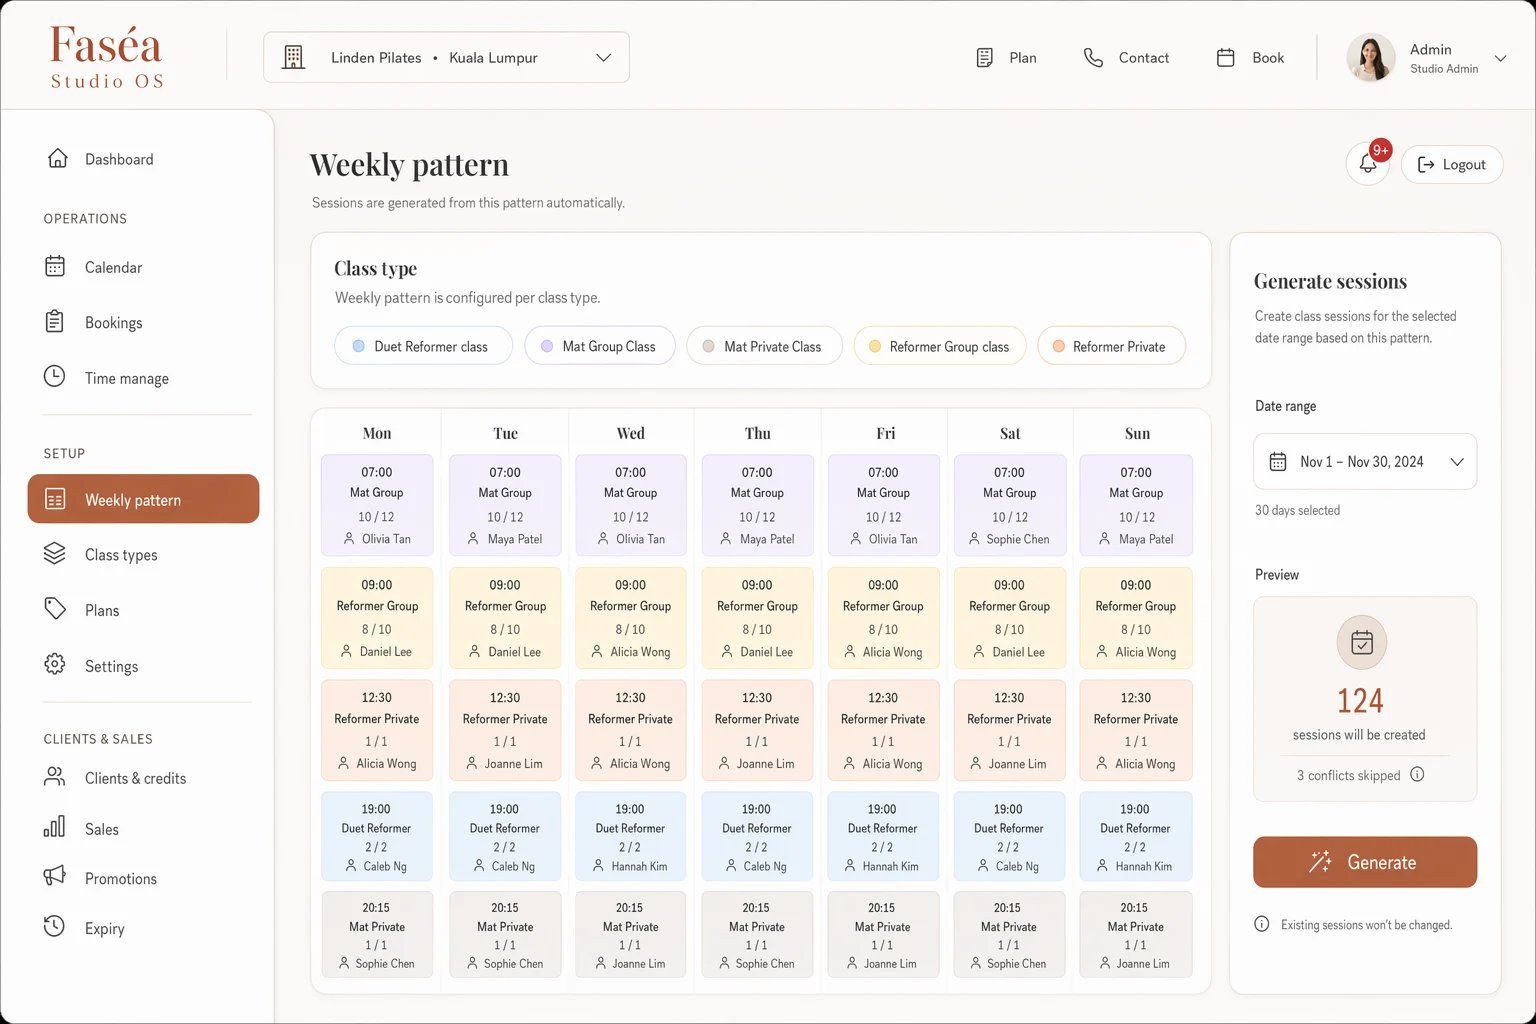The width and height of the screenshot is (1536, 1024).
Task: Open Time manage menu label
Action: [x=127, y=379]
